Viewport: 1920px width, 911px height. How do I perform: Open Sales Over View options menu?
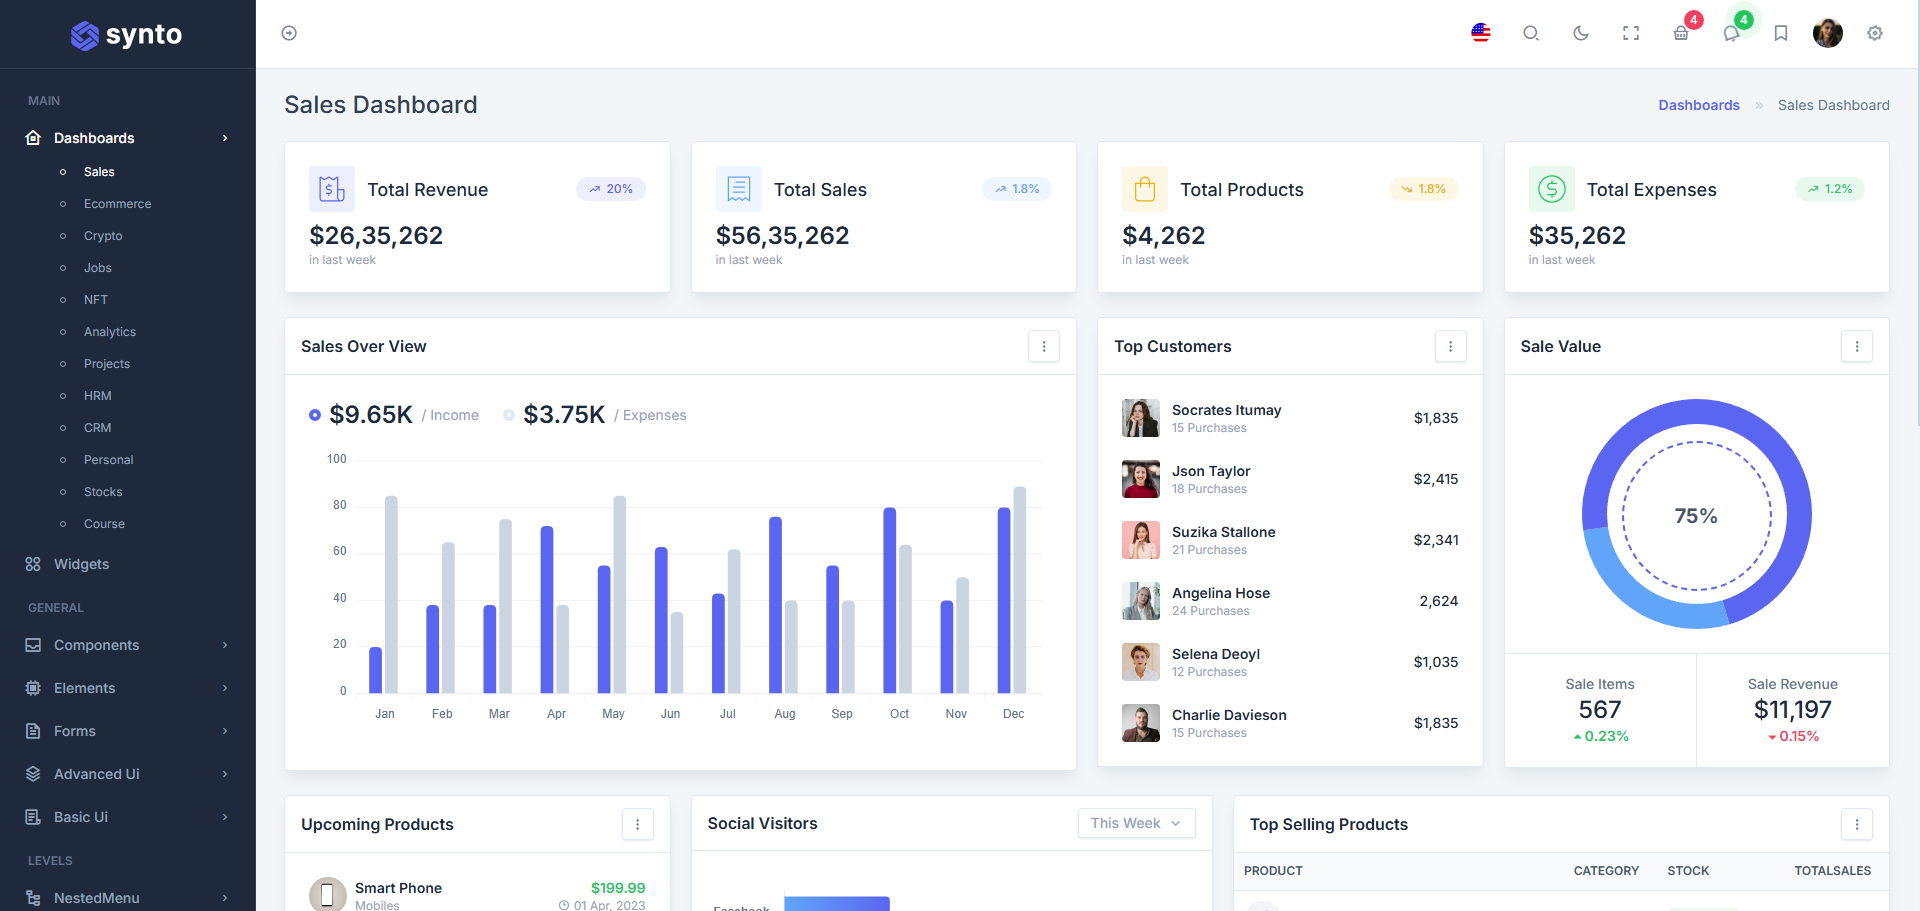point(1044,346)
